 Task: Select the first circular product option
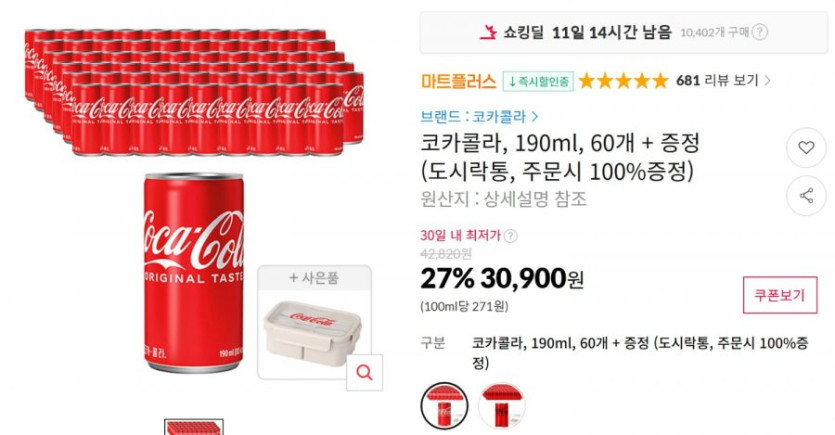[445, 406]
